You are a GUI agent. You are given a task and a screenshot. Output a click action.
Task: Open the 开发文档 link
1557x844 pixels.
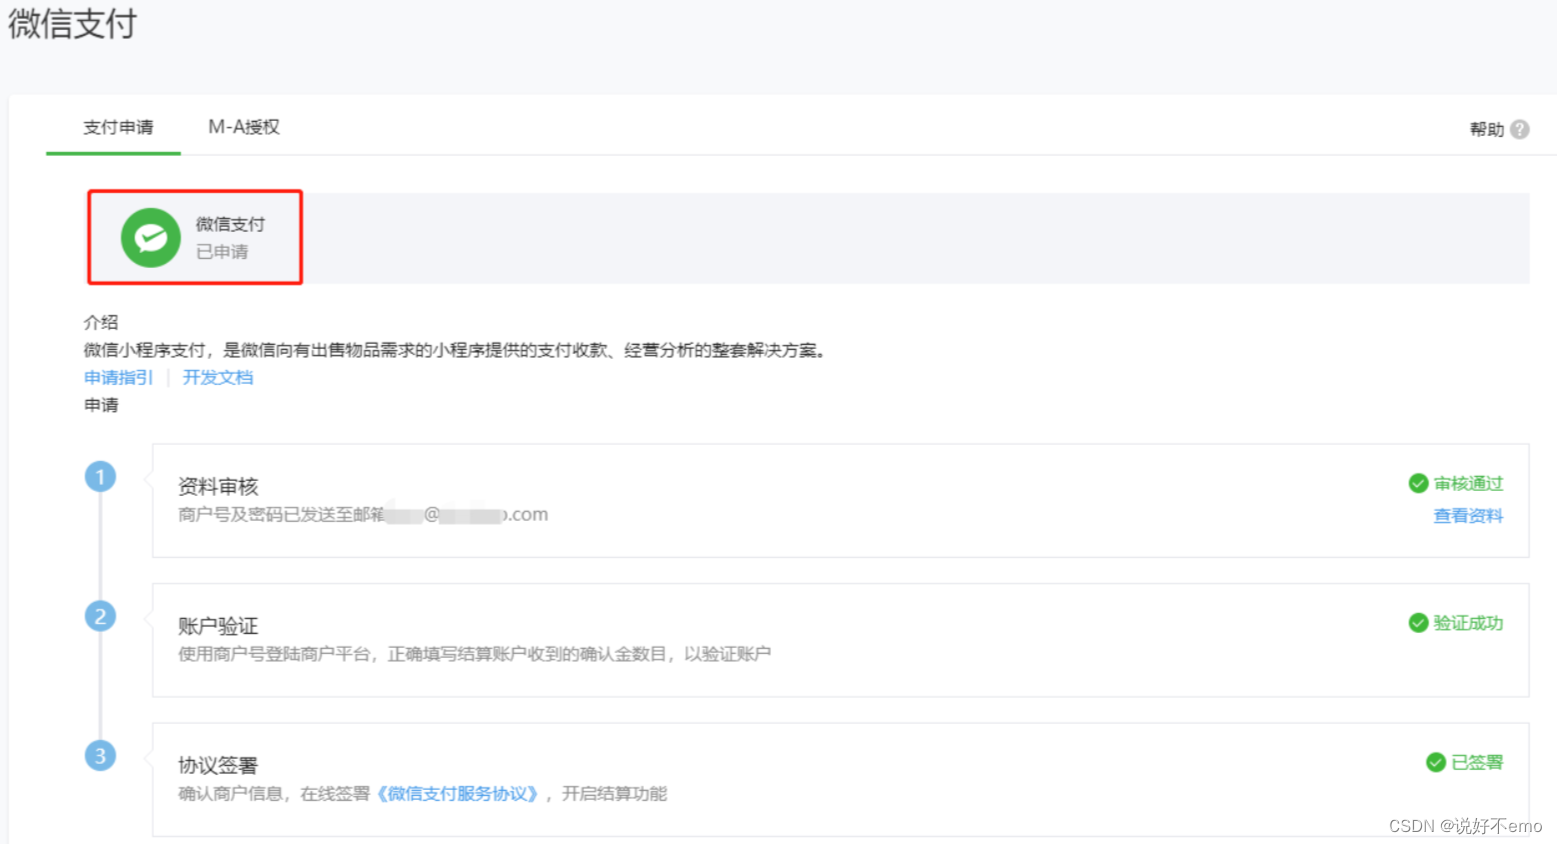click(218, 377)
